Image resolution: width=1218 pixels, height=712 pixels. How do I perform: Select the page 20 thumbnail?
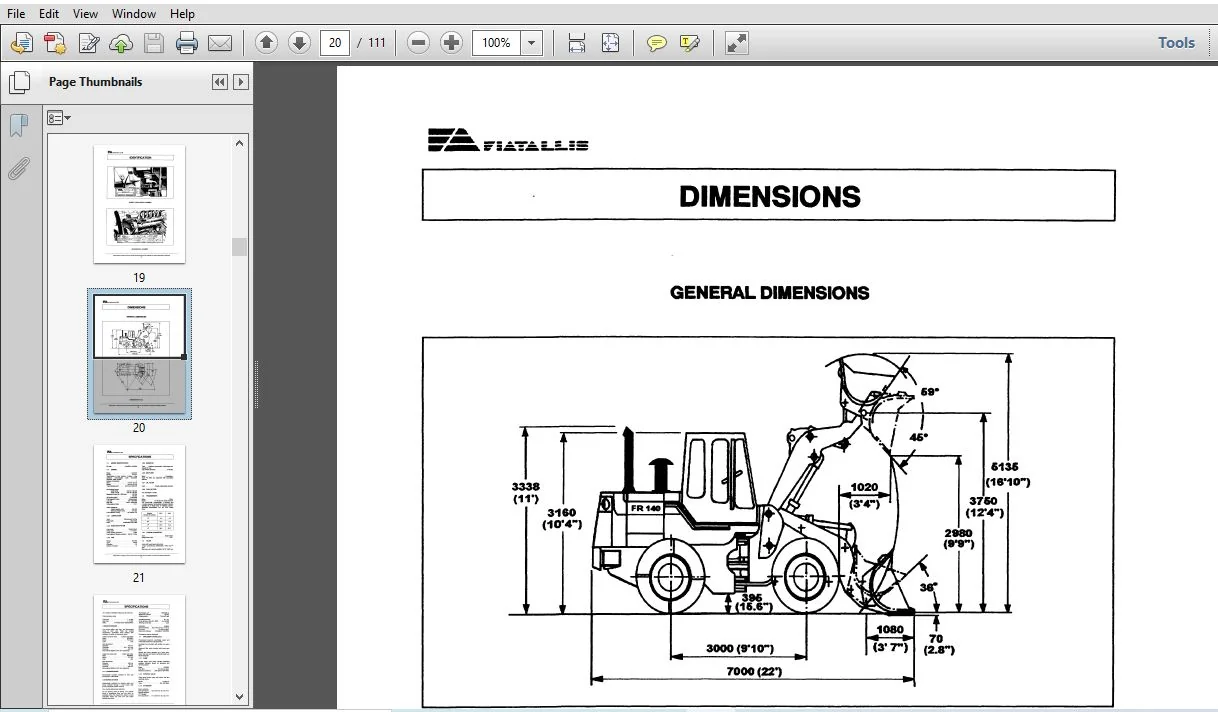click(x=139, y=354)
